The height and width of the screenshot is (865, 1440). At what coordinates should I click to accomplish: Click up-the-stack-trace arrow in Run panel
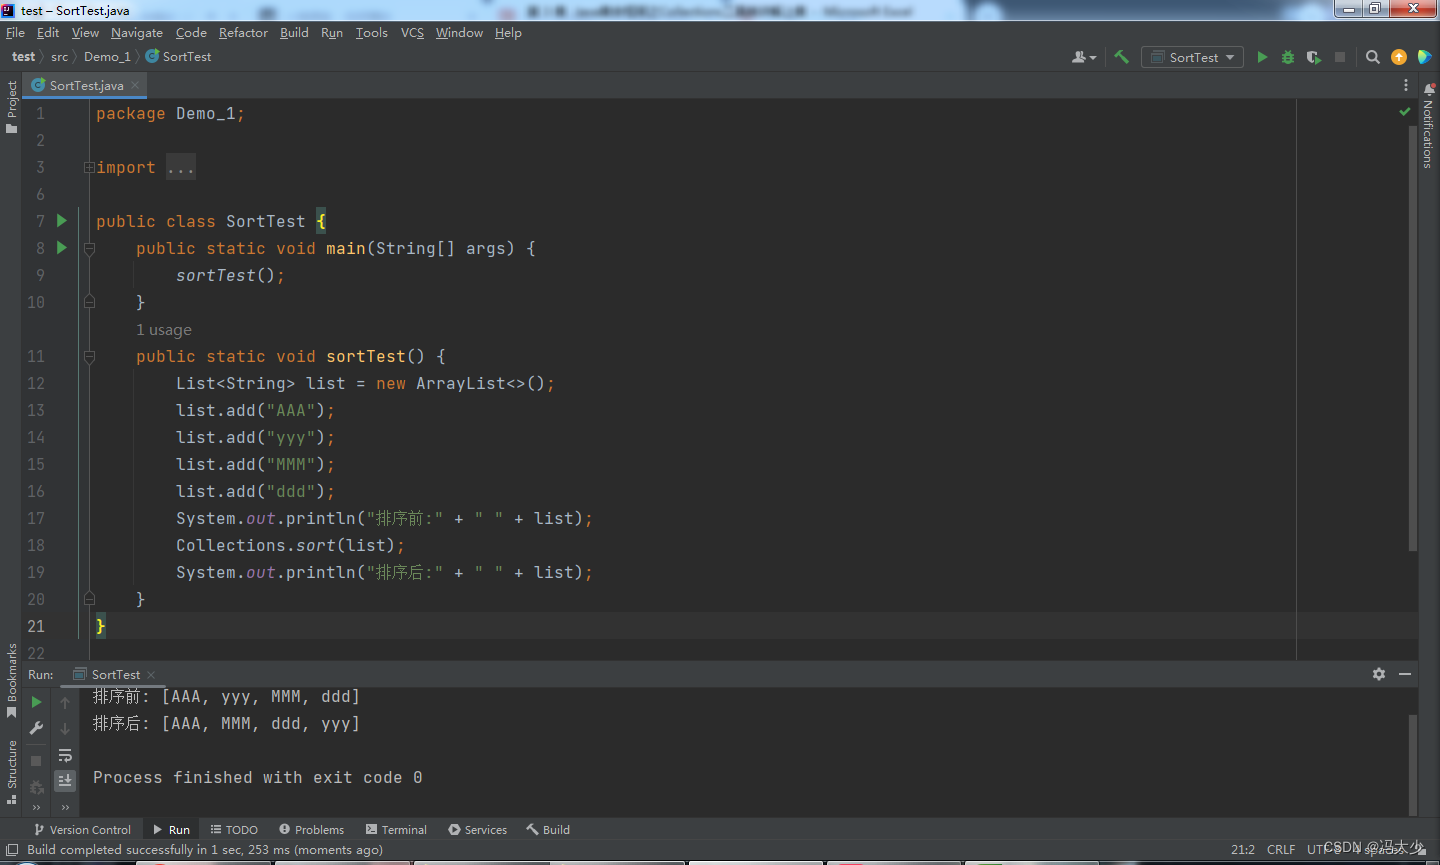pyautogui.click(x=65, y=702)
